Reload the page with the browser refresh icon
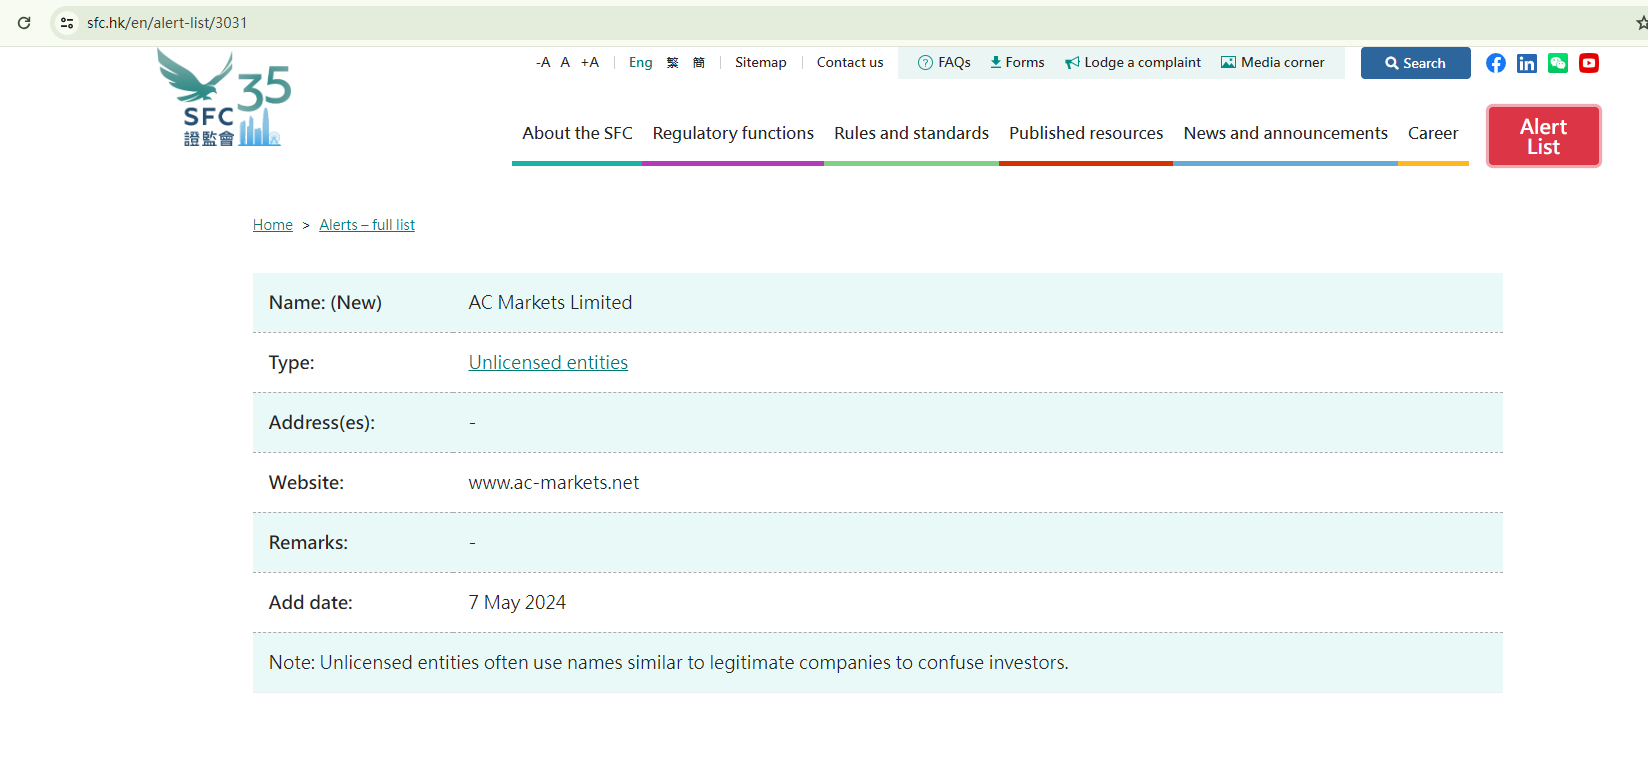Screen dimensions: 1648x783 click(x=24, y=23)
